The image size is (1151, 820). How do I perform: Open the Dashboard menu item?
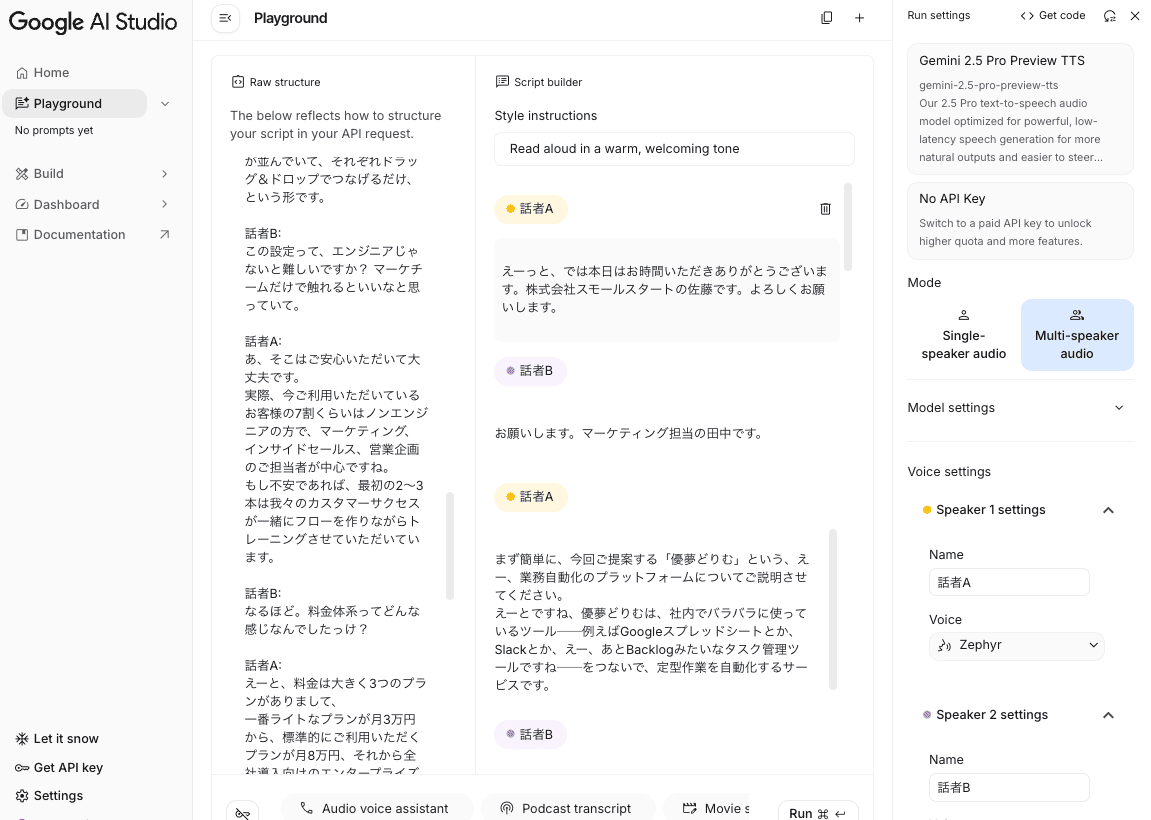tap(92, 205)
